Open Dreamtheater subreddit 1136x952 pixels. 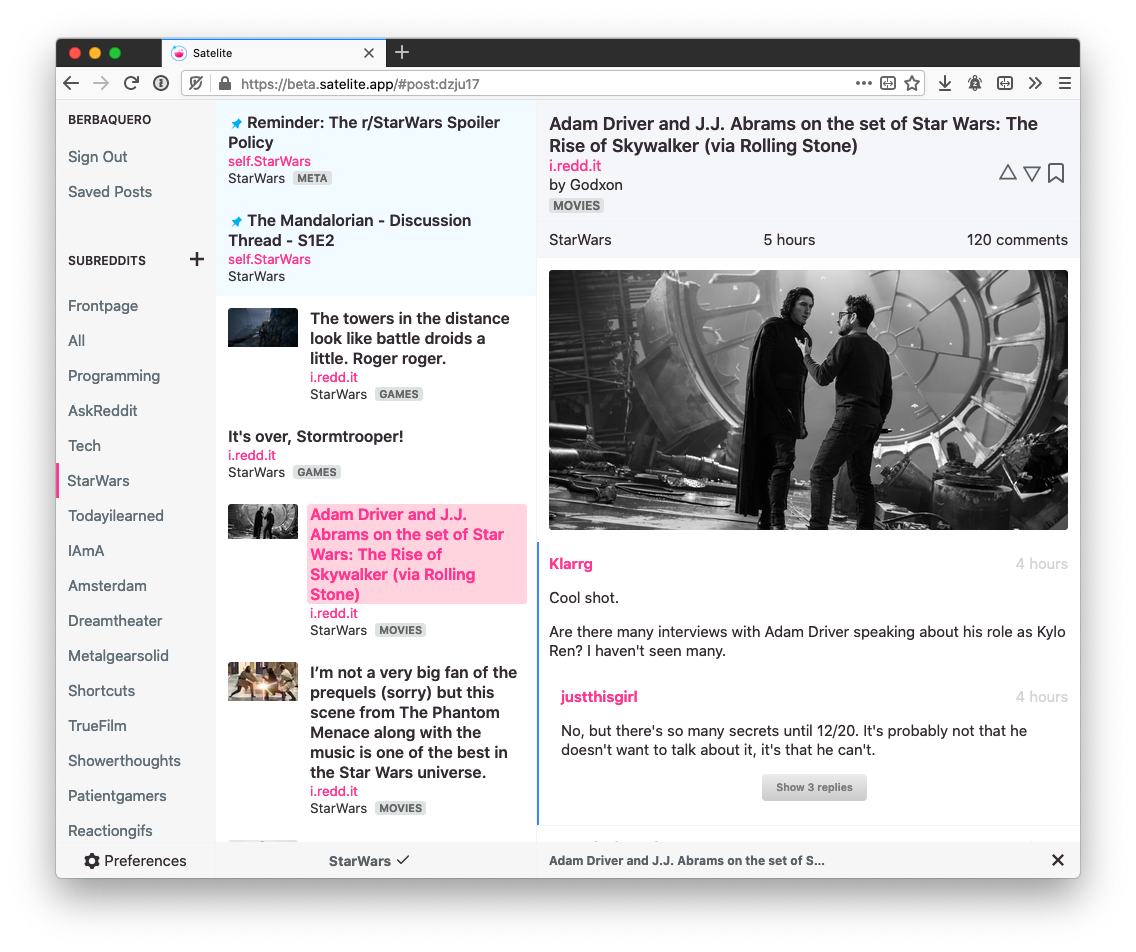pyautogui.click(x=114, y=621)
